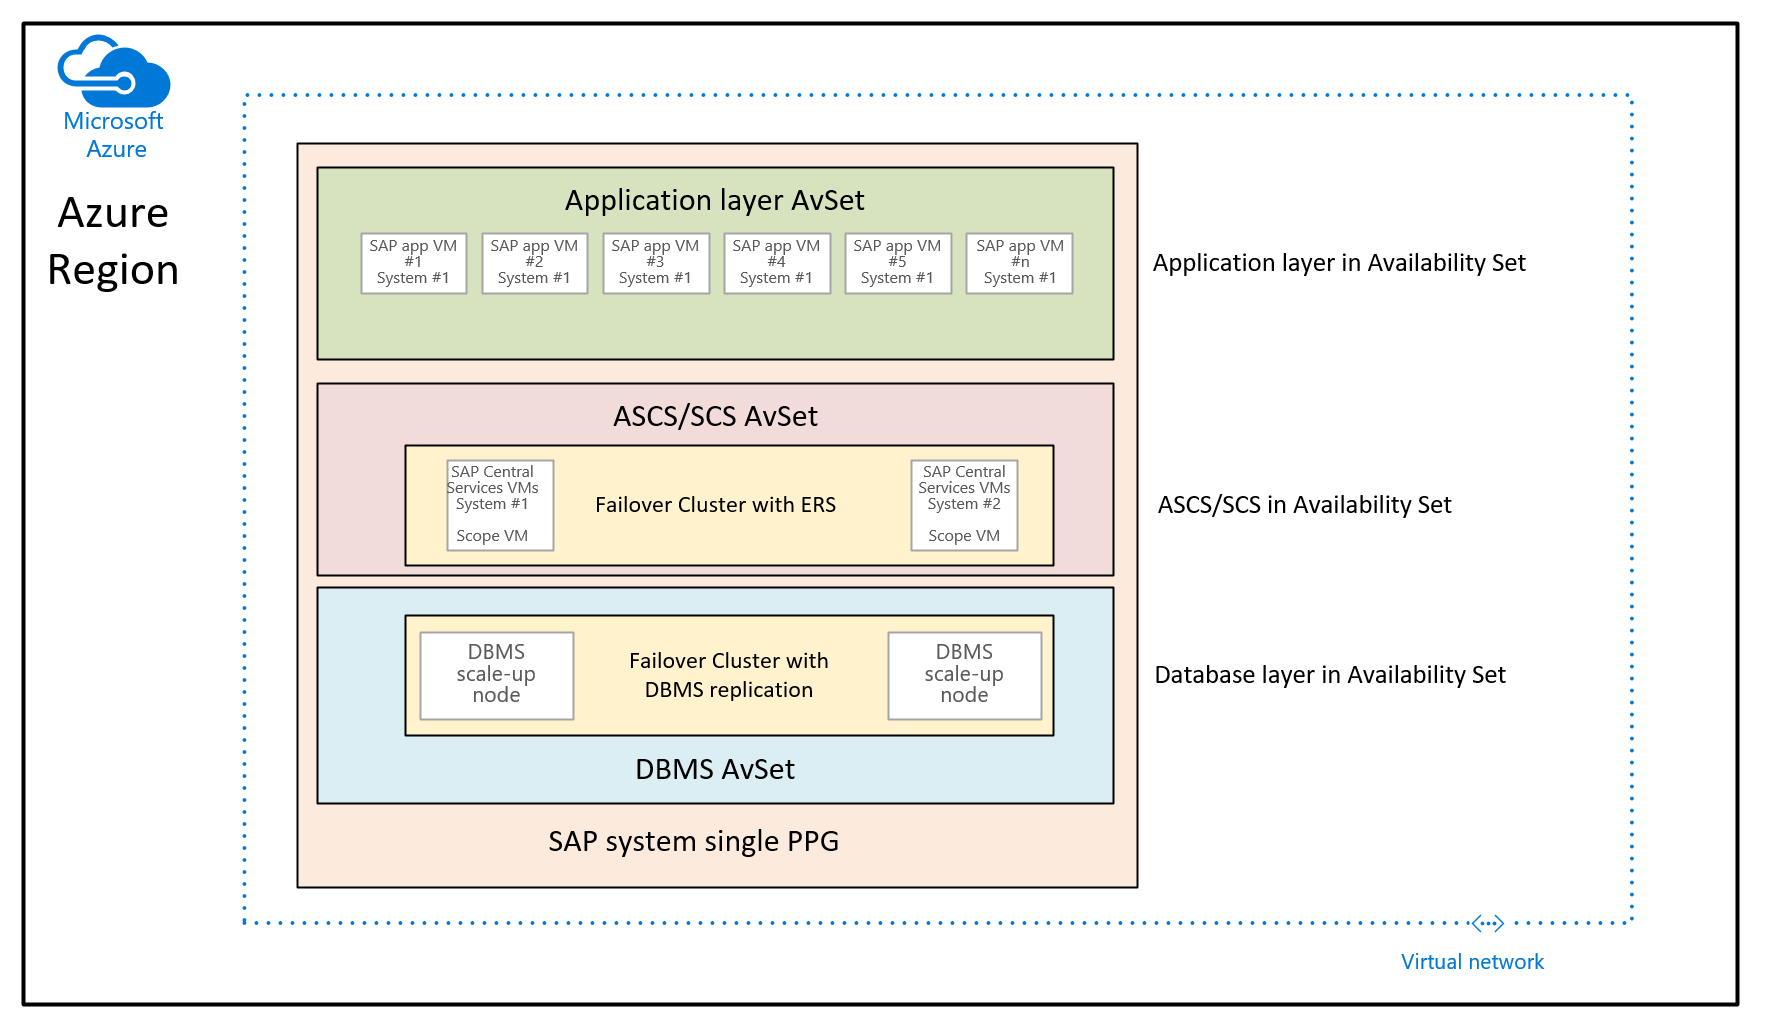Select the SAP app VM #4 box
1765x1032 pixels.
777,263
